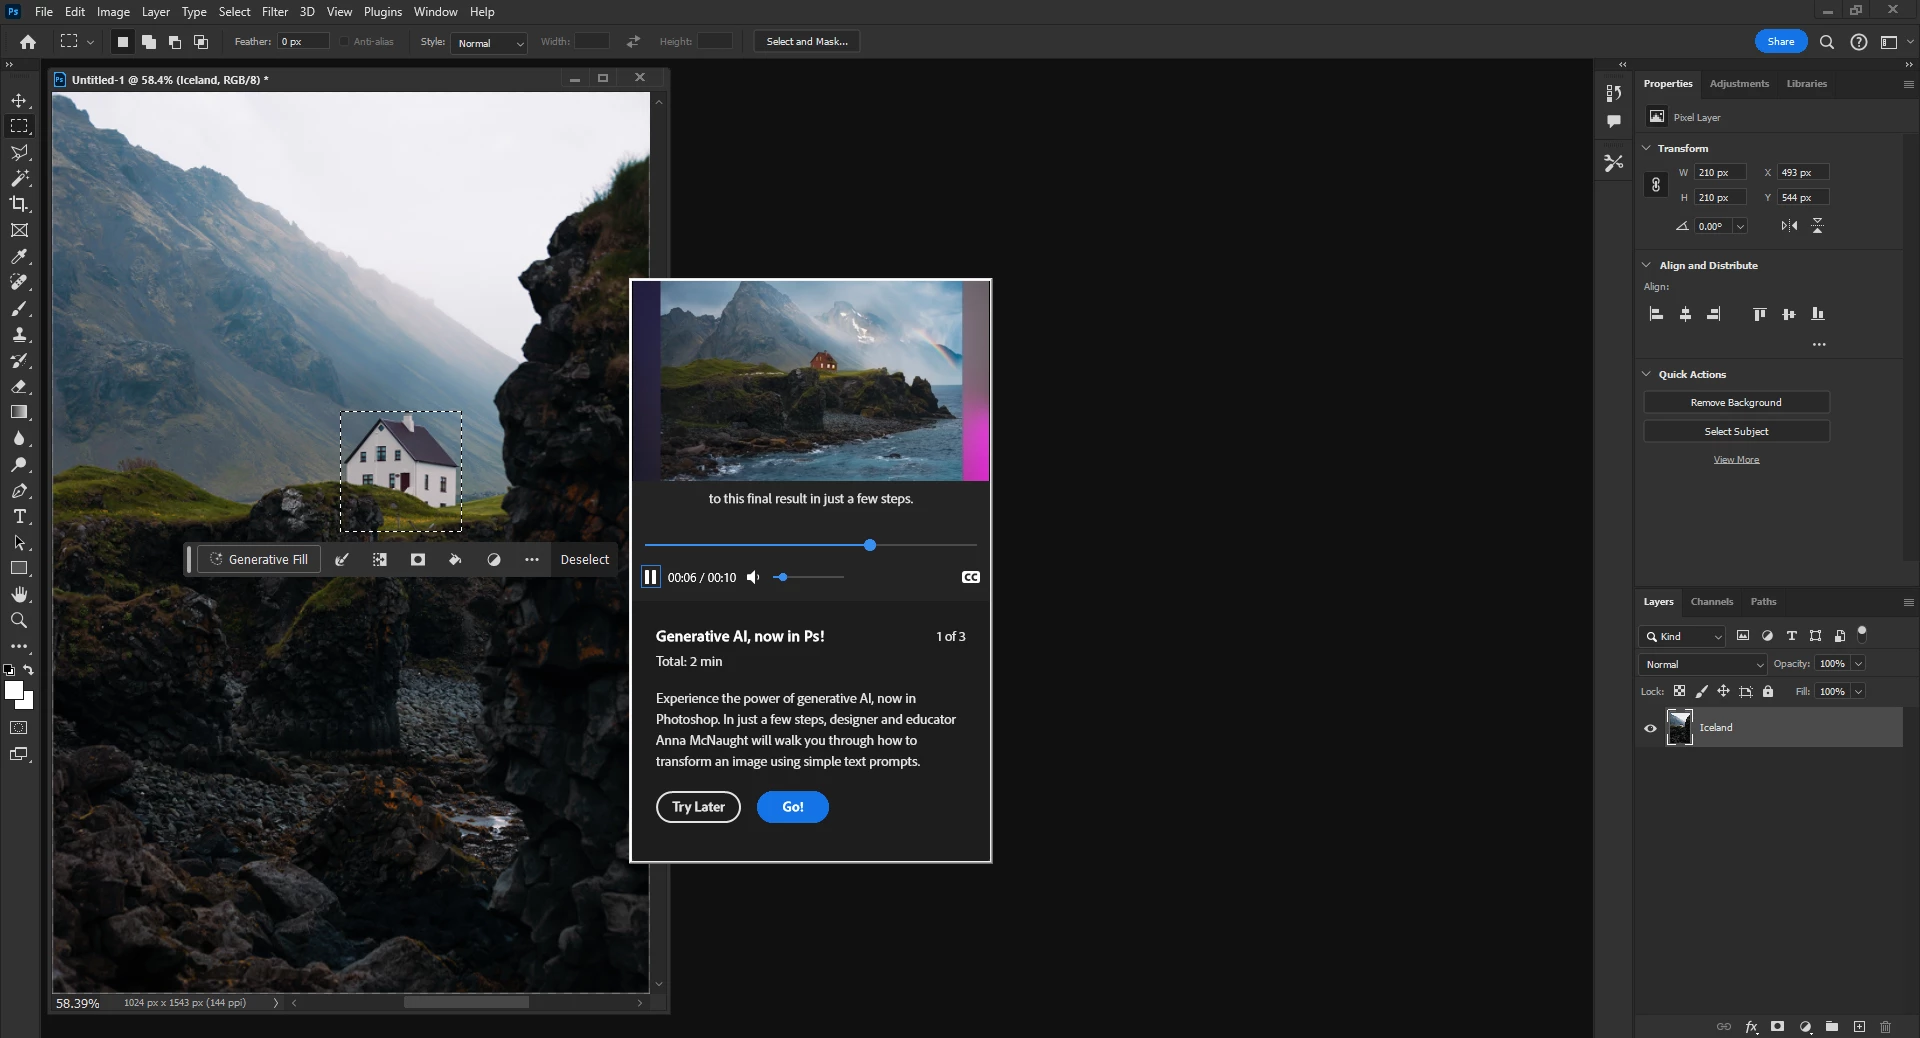This screenshot has height=1038, width=1920.
Task: Open the Filter menu
Action: (275, 12)
